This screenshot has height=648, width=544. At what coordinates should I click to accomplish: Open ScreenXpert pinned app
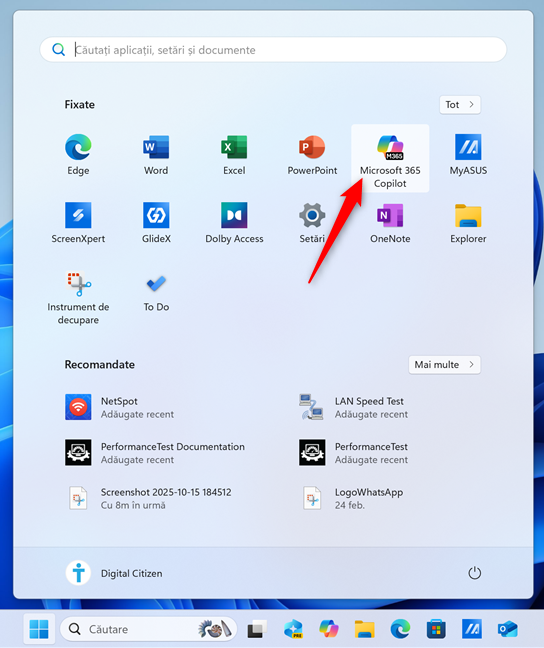(78, 223)
